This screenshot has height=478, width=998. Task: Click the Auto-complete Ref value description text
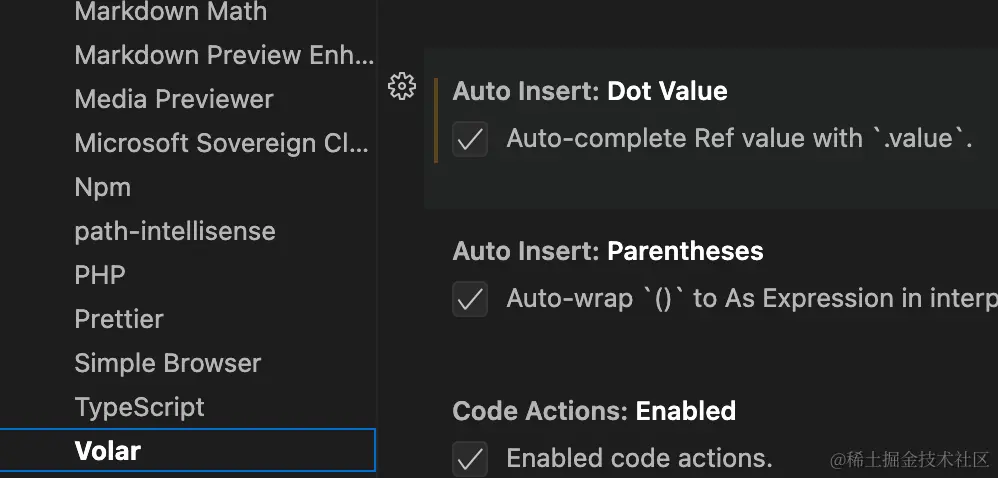click(739, 138)
